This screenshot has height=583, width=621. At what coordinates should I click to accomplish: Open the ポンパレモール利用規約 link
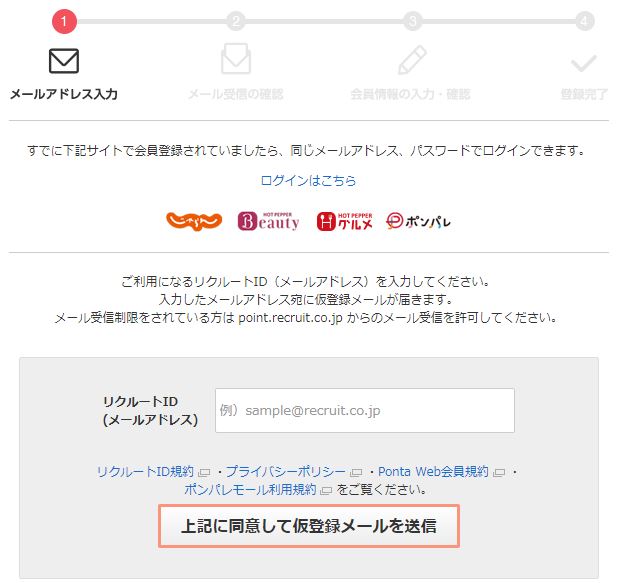point(250,490)
